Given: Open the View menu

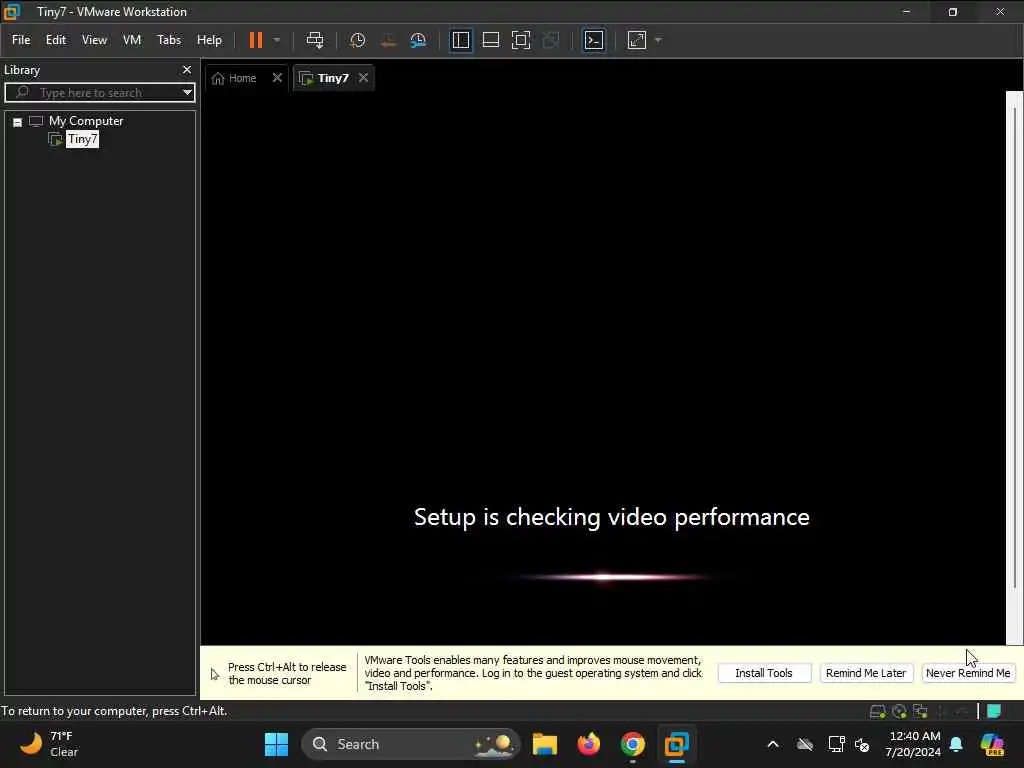Looking at the screenshot, I should click(x=94, y=40).
